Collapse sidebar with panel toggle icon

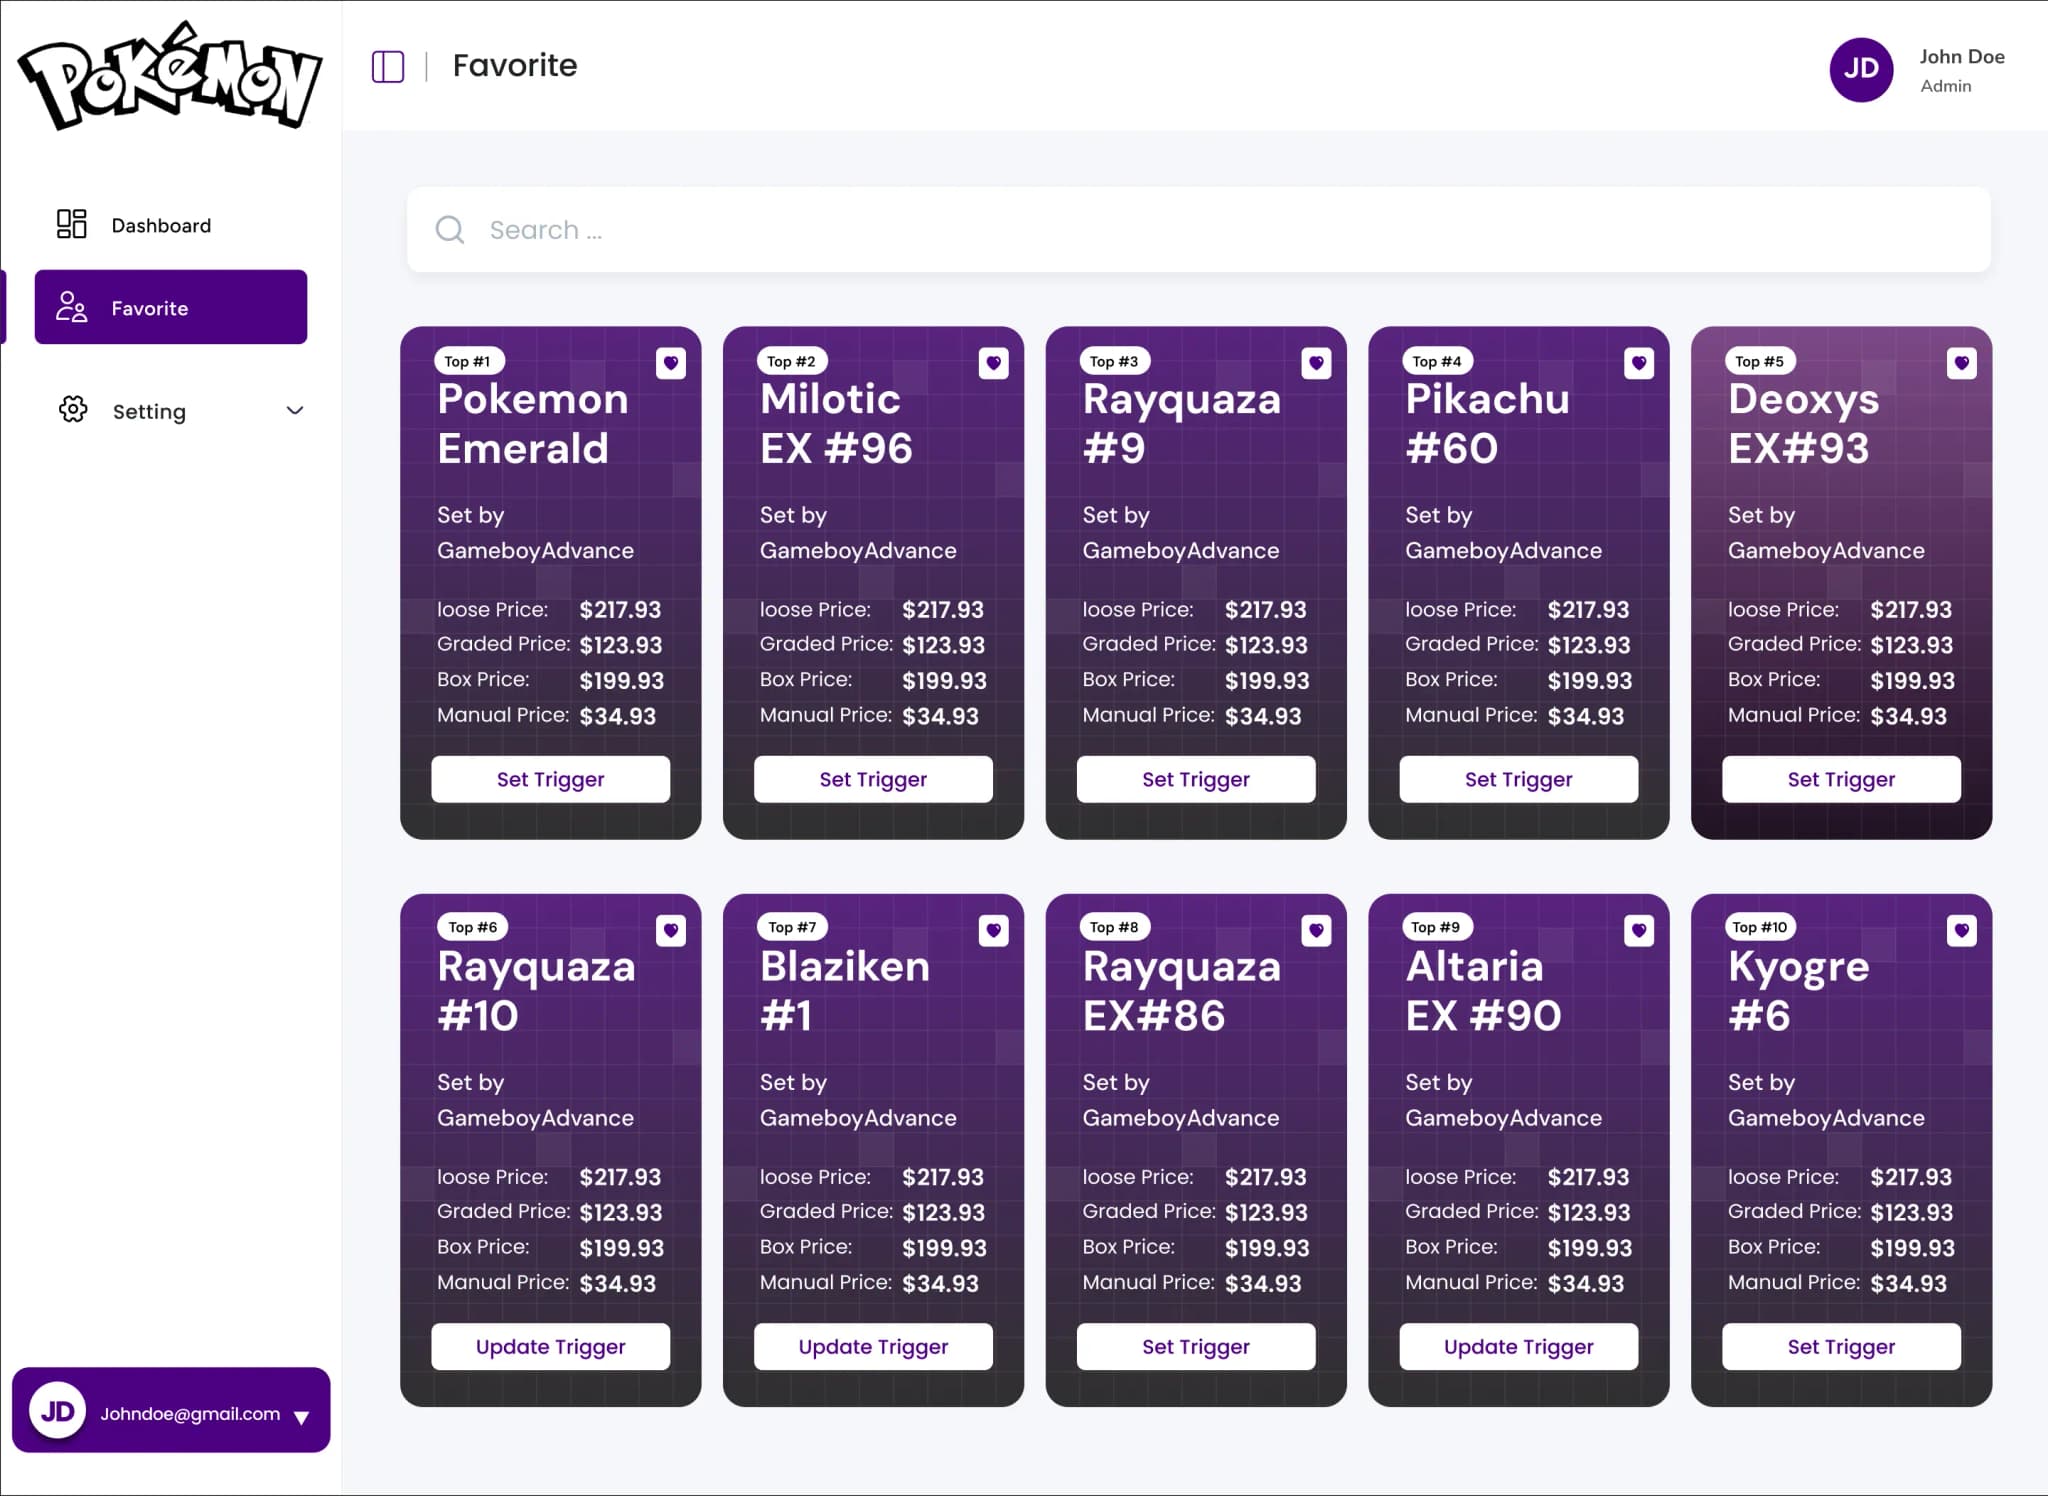tap(388, 67)
